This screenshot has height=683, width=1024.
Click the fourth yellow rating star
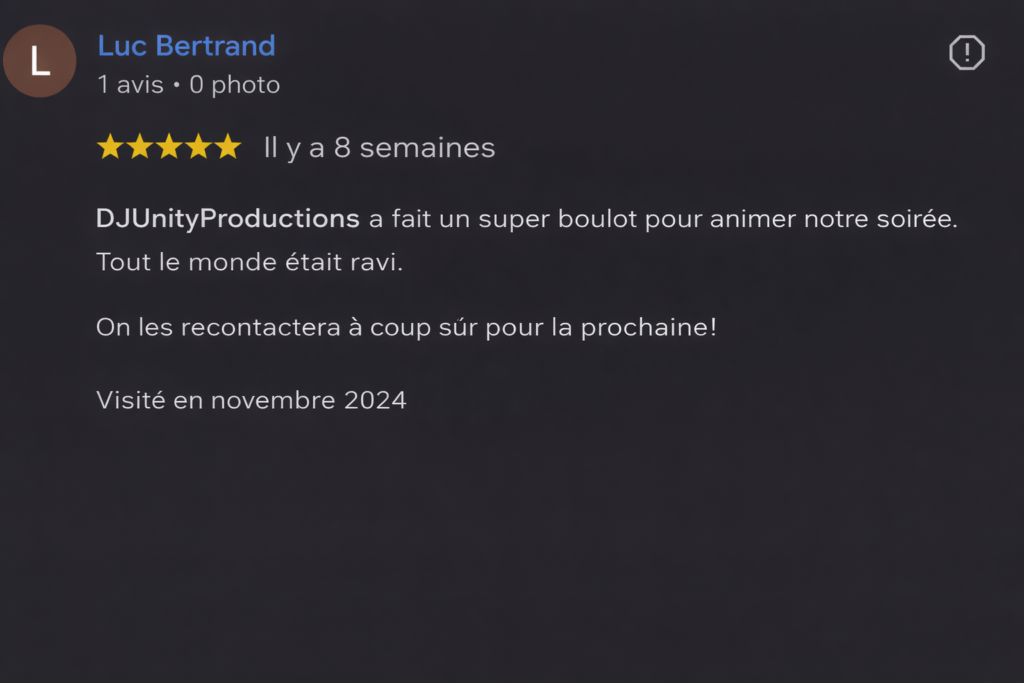(199, 148)
